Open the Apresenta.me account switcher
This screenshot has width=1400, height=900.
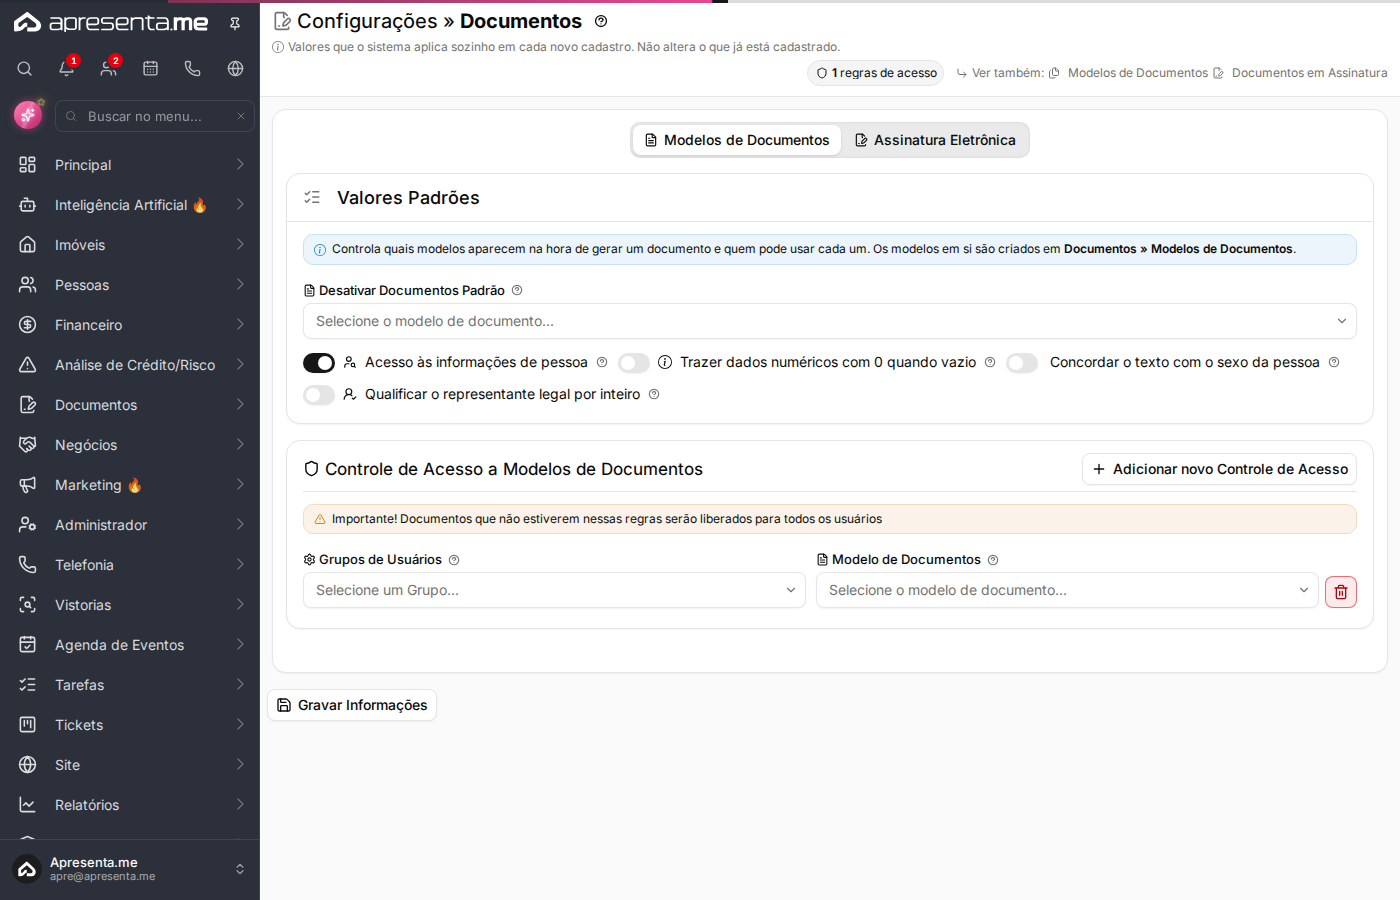130,869
